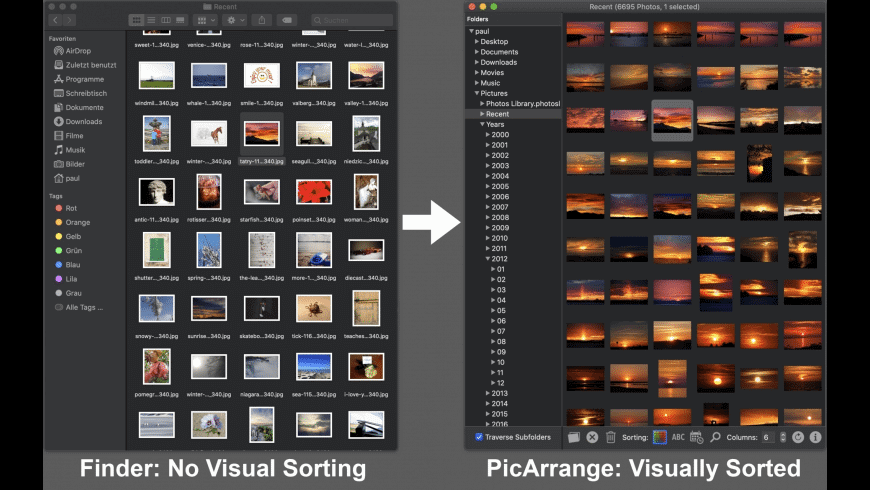Click PicArrange open folder icon

point(574,437)
